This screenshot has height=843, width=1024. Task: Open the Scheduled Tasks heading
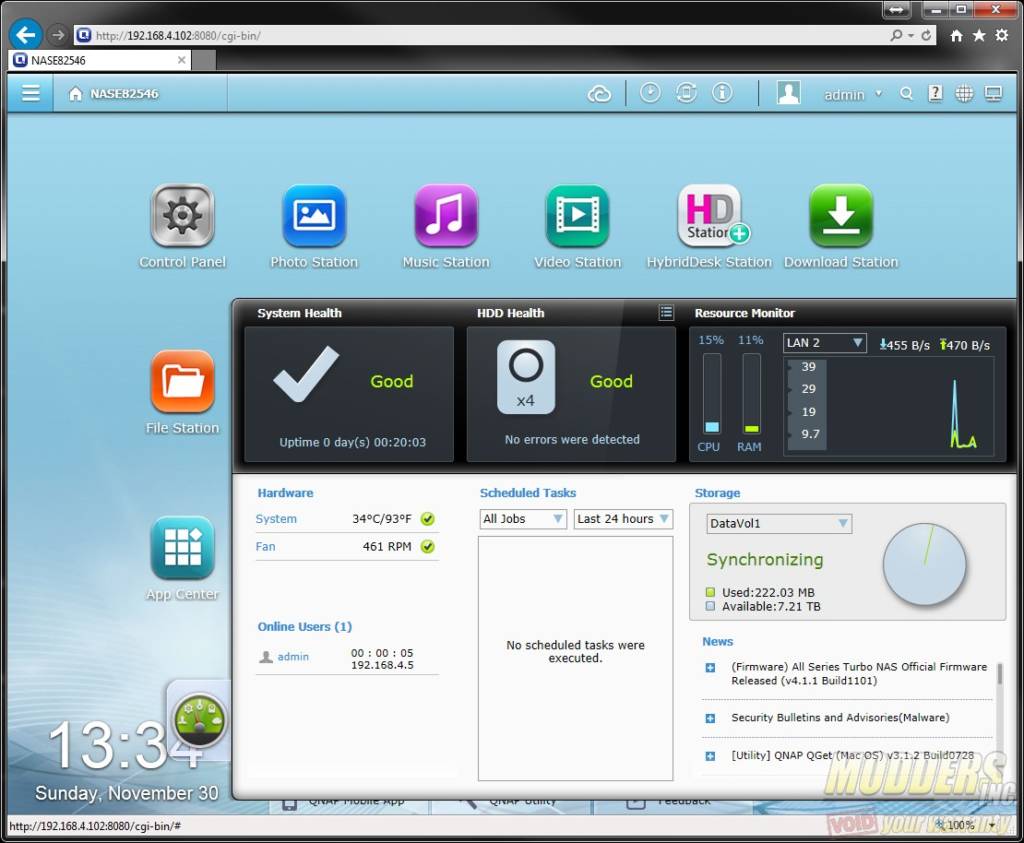[528, 493]
